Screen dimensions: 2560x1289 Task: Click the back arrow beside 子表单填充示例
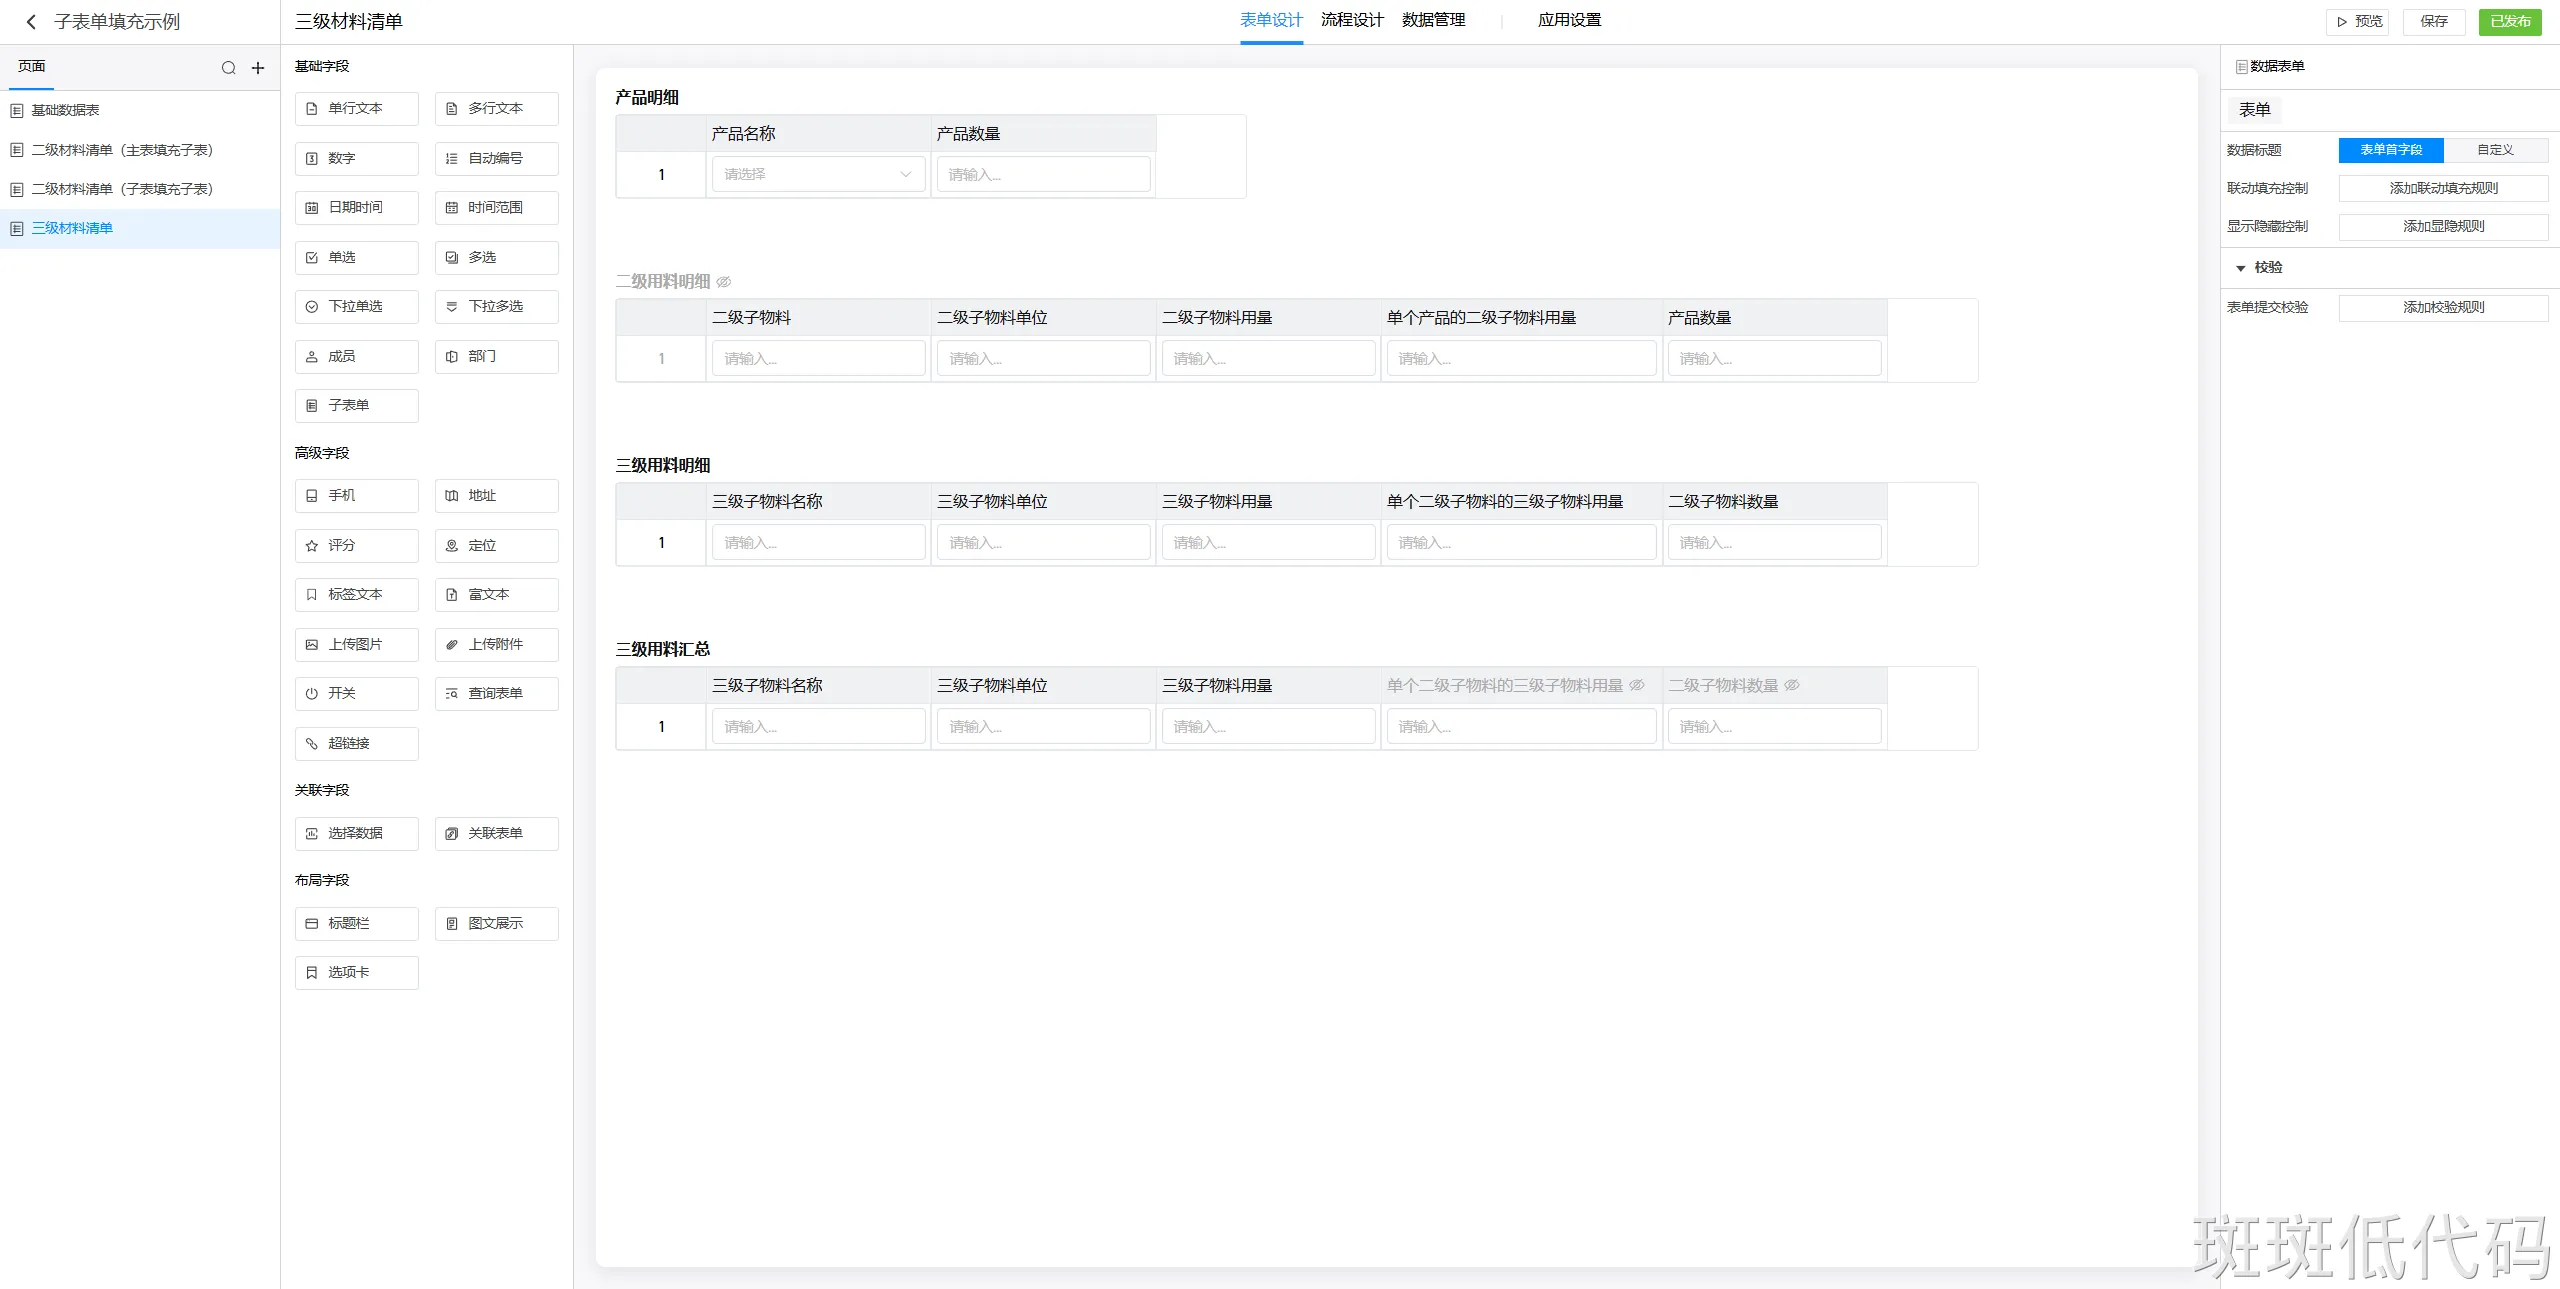[x=31, y=22]
